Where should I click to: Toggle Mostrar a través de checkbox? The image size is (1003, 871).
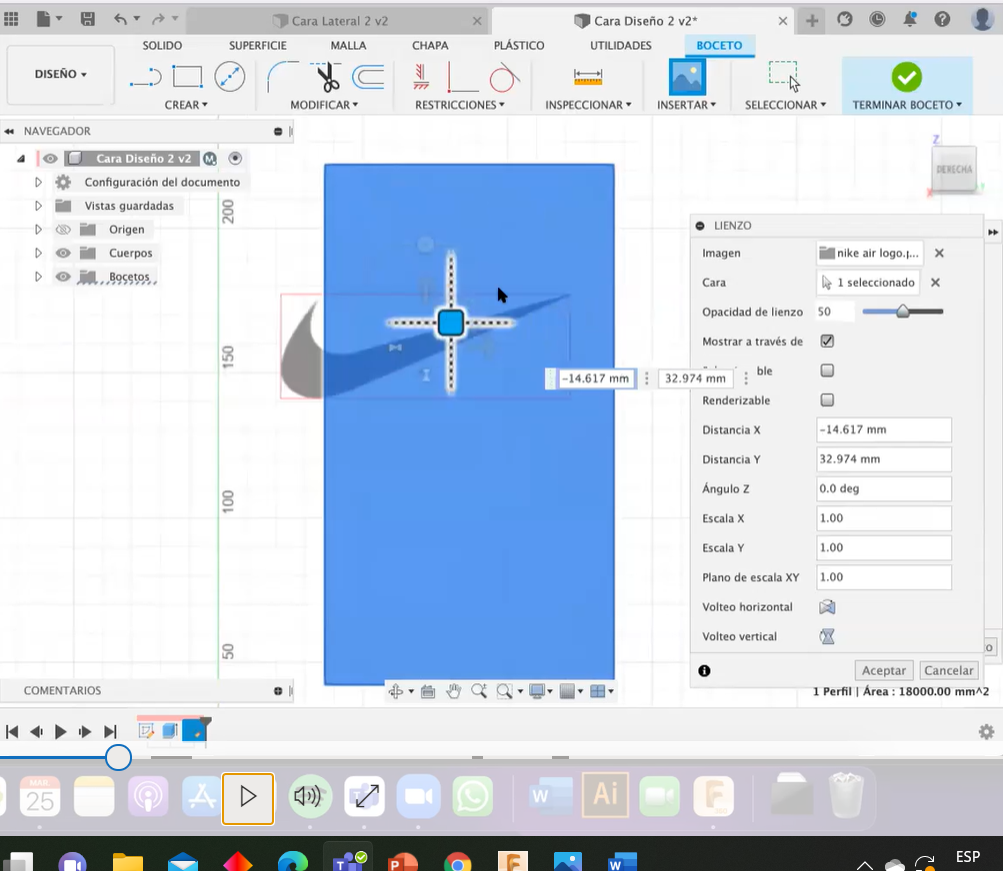pyautogui.click(x=827, y=341)
